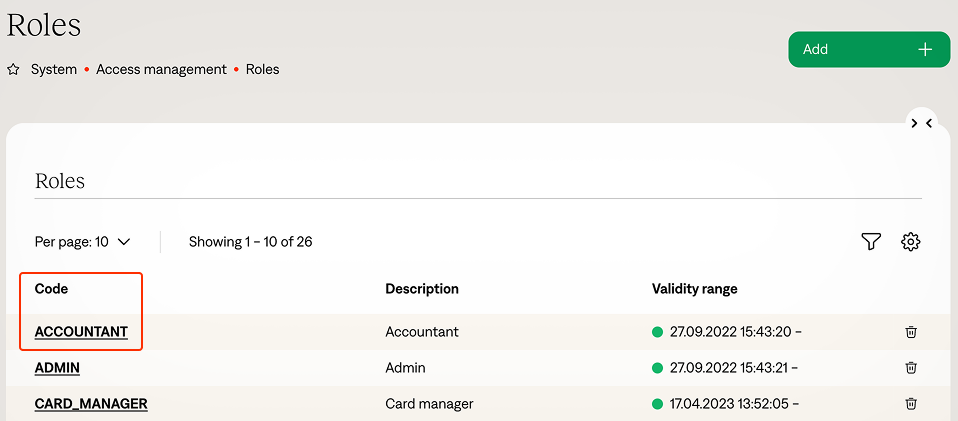Sort by the Description column header
Screen dimensions: 958x421
421,289
